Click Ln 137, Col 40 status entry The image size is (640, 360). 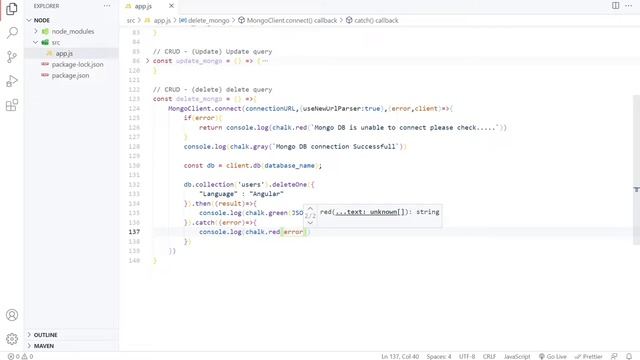[x=400, y=356]
